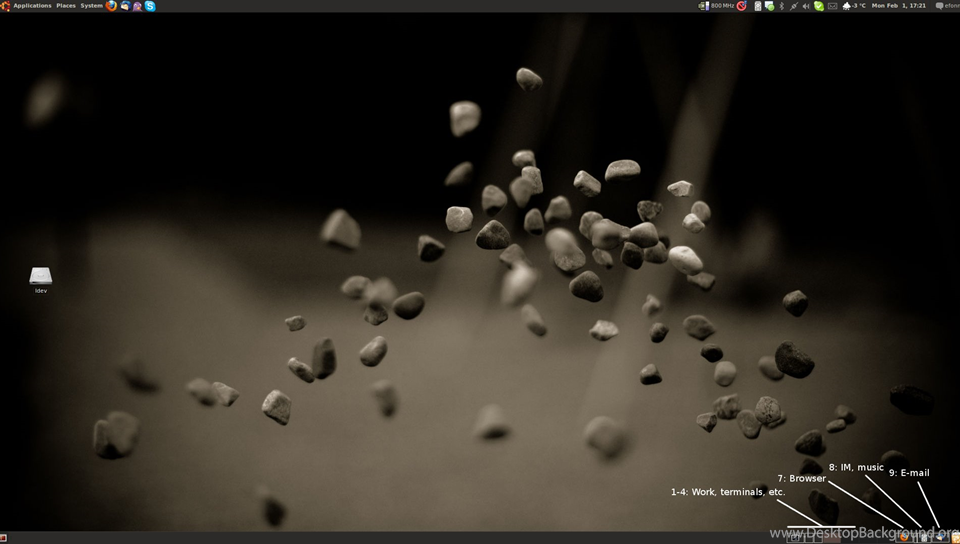The width and height of the screenshot is (960, 544).
Task: Open the volume control speaker icon
Action: [x=806, y=6]
